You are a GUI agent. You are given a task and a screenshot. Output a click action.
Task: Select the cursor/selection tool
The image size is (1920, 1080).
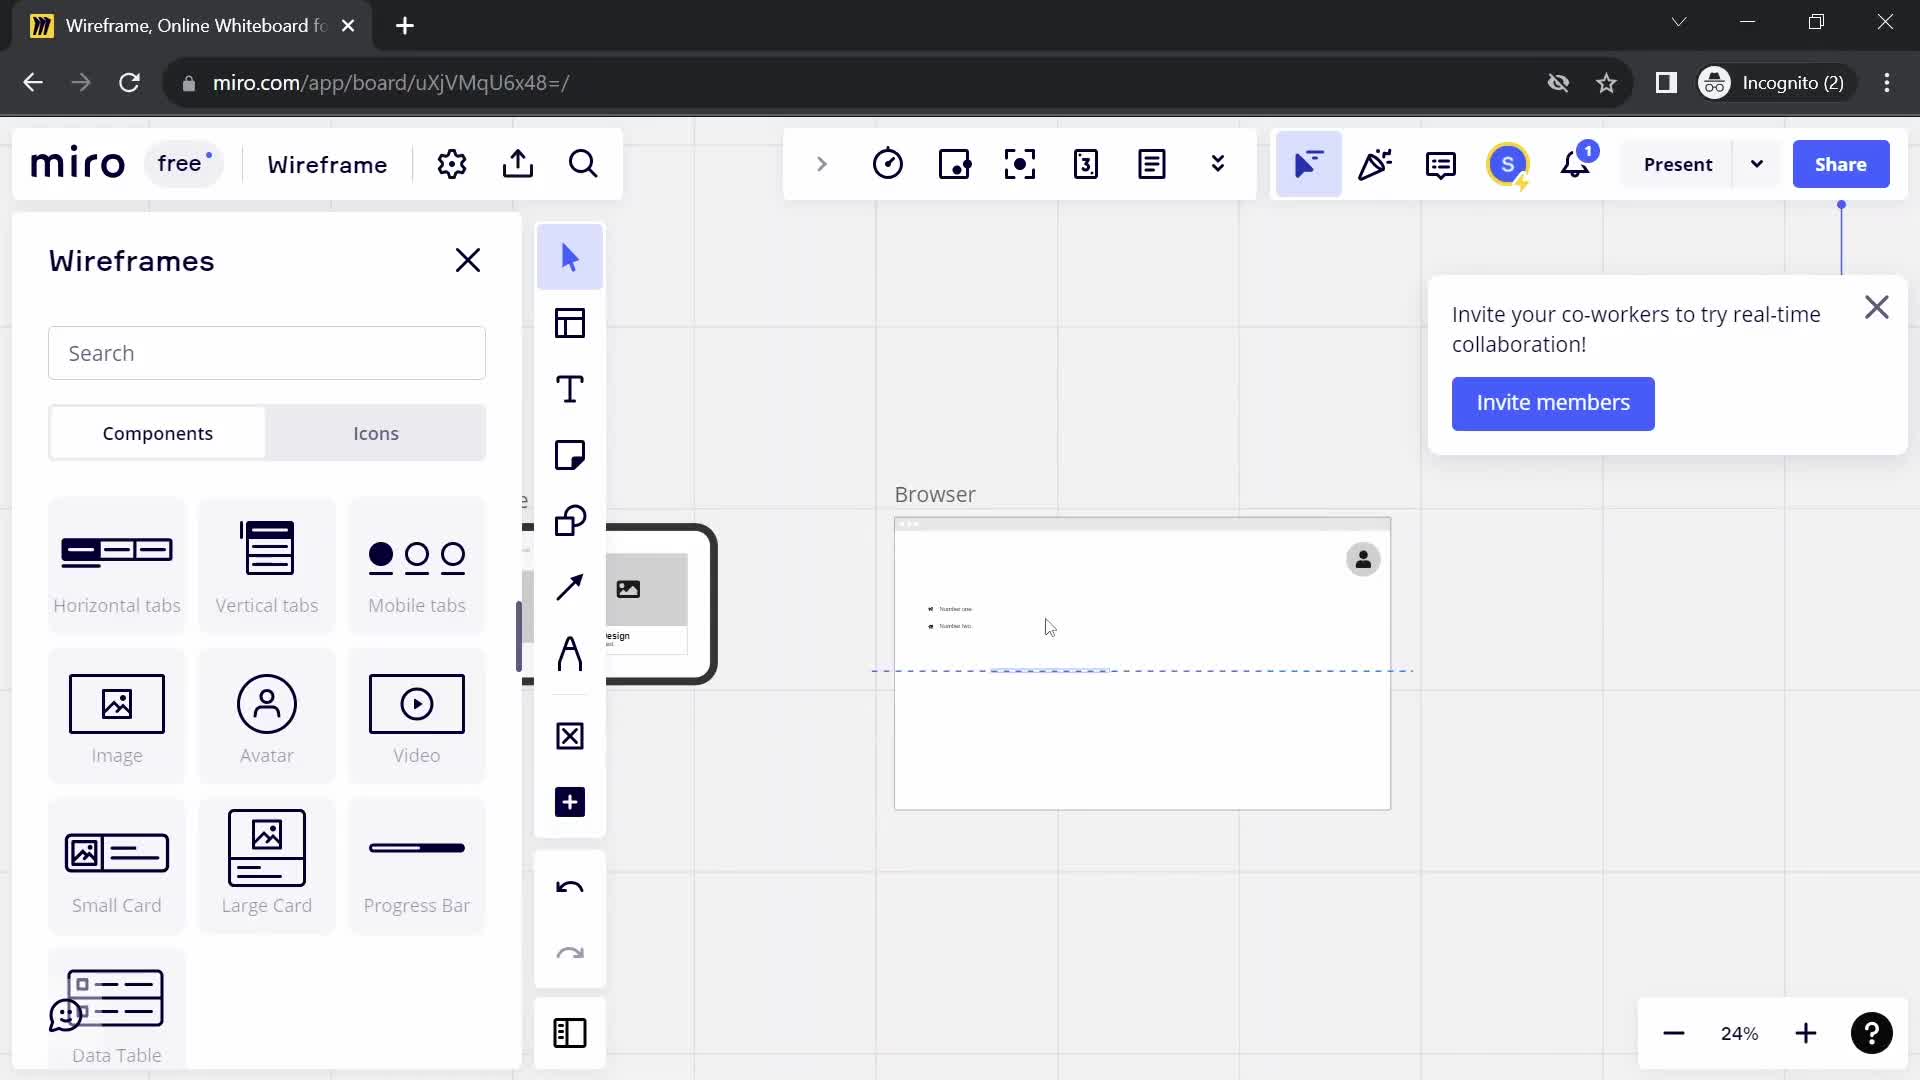coord(570,257)
